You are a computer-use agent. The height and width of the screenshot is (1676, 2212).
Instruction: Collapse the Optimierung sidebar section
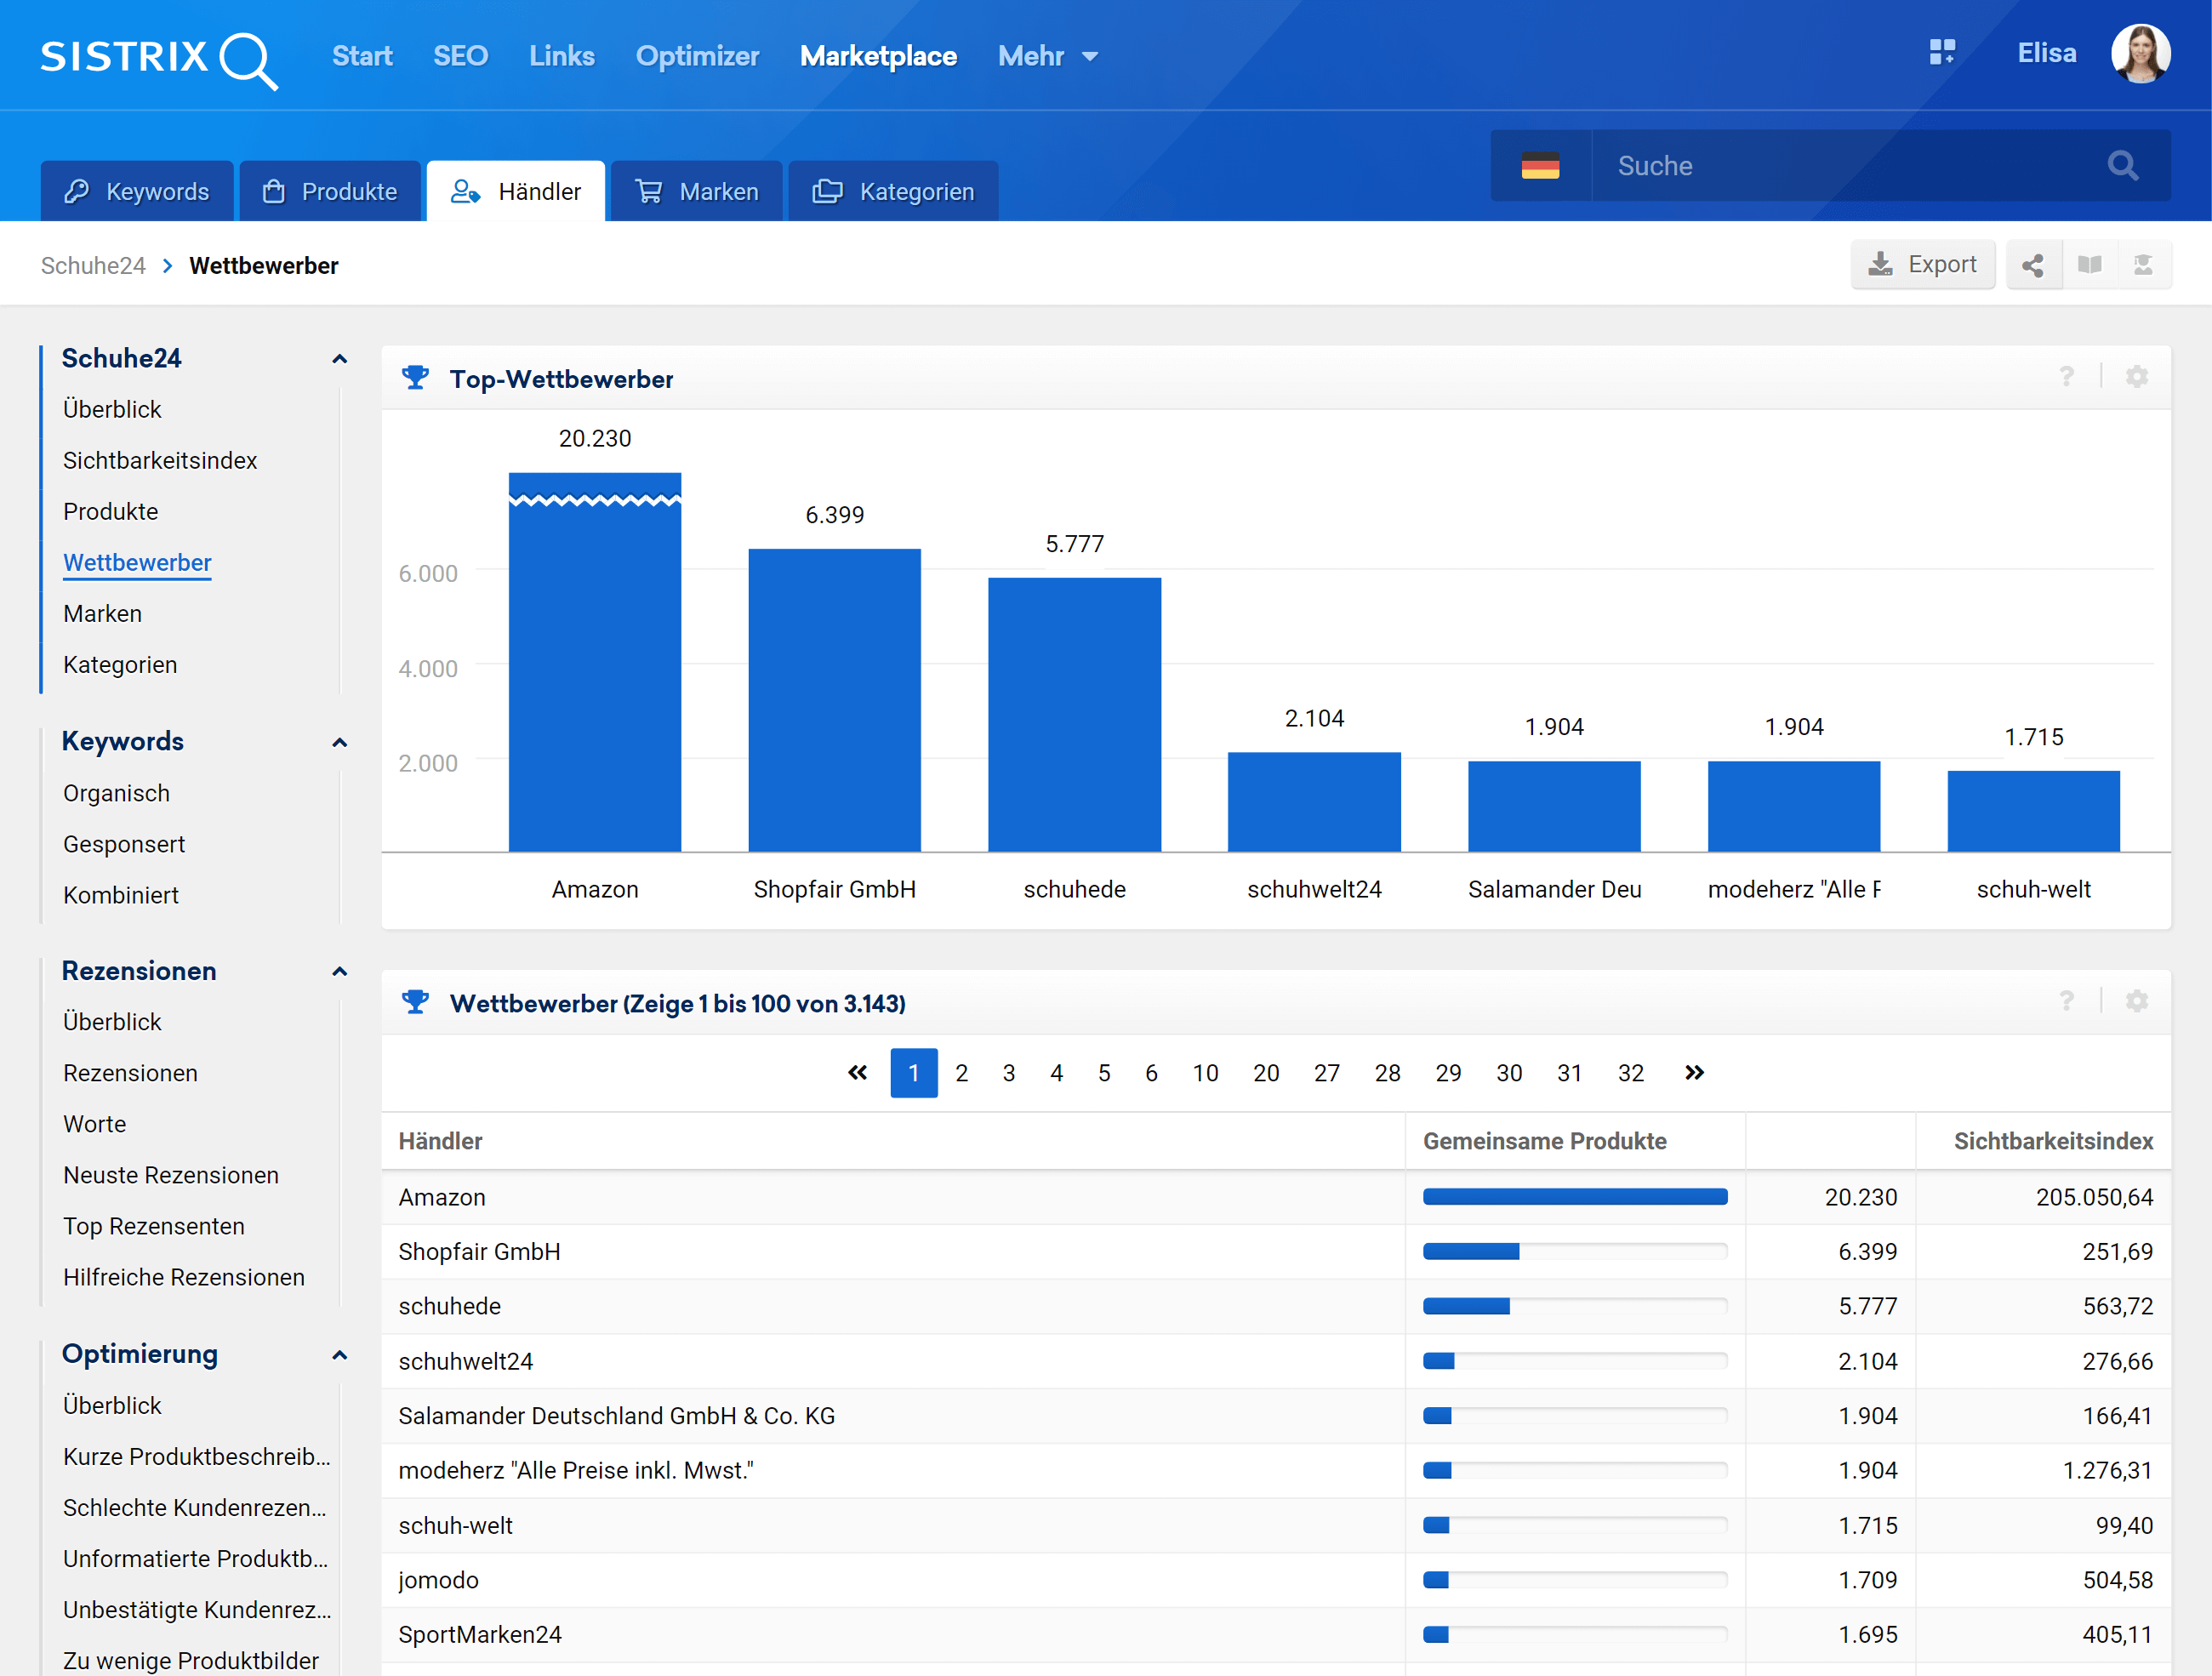click(339, 1355)
